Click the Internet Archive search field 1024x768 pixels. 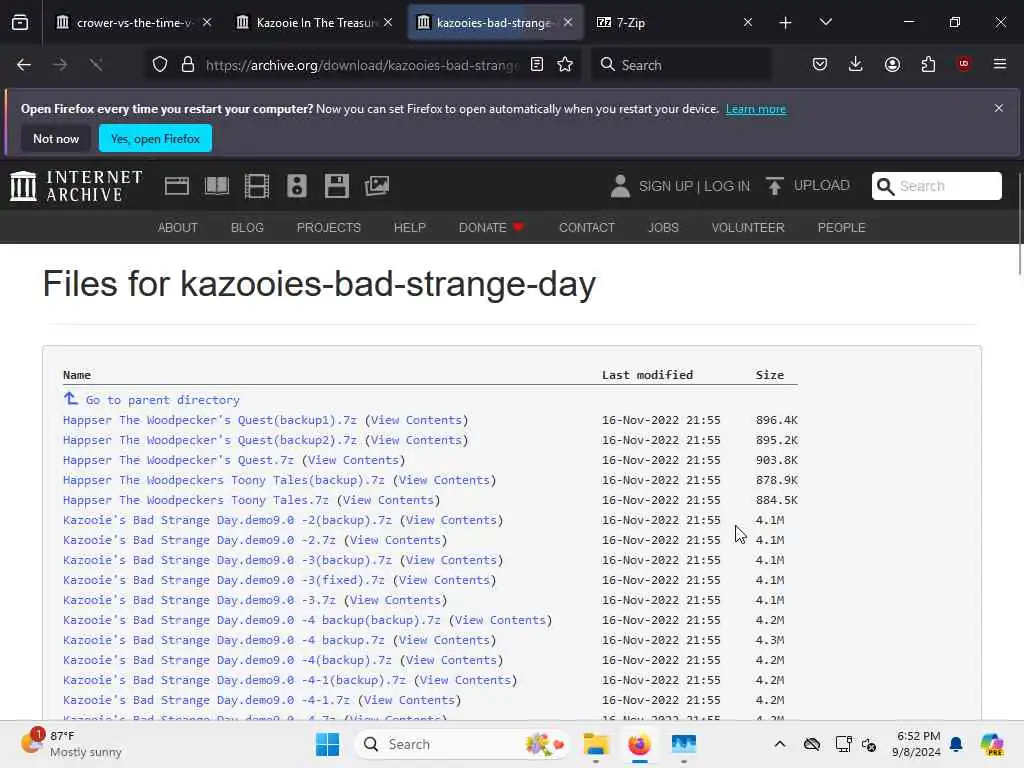(x=936, y=186)
